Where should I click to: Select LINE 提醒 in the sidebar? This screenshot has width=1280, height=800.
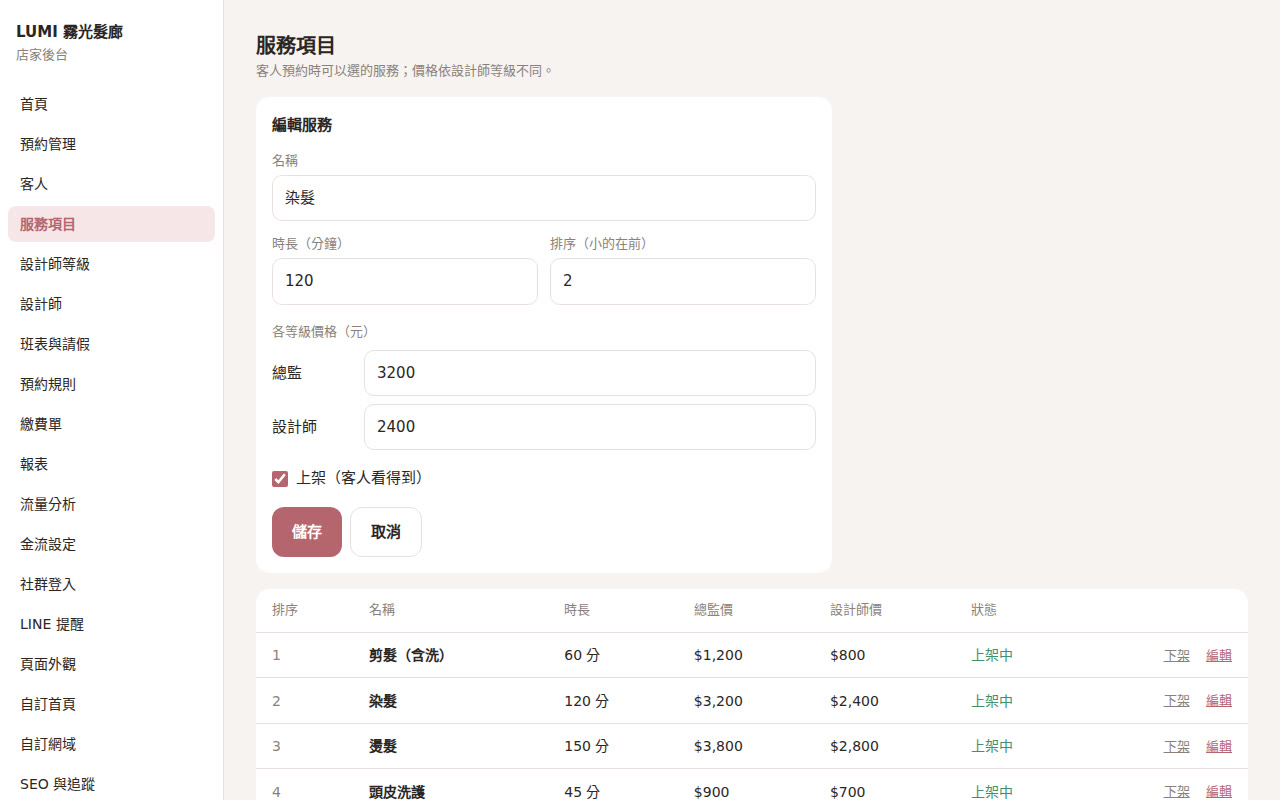[111, 624]
